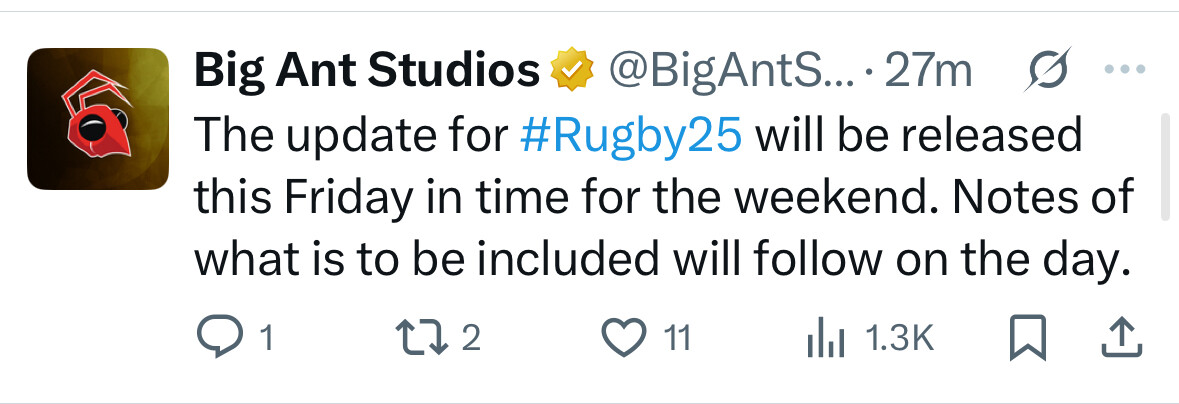The height and width of the screenshot is (404, 1179).
Task: Click the reply speech bubble icon
Action: click(x=217, y=339)
